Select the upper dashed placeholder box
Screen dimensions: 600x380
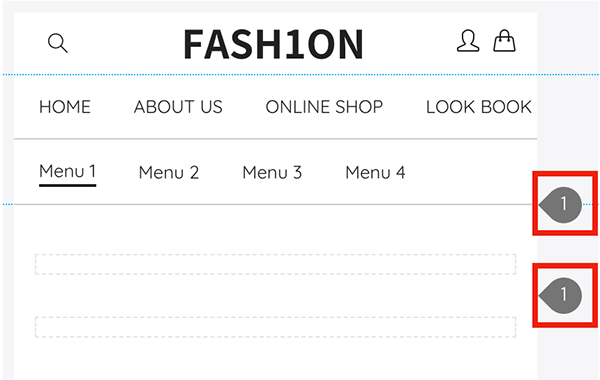276,264
